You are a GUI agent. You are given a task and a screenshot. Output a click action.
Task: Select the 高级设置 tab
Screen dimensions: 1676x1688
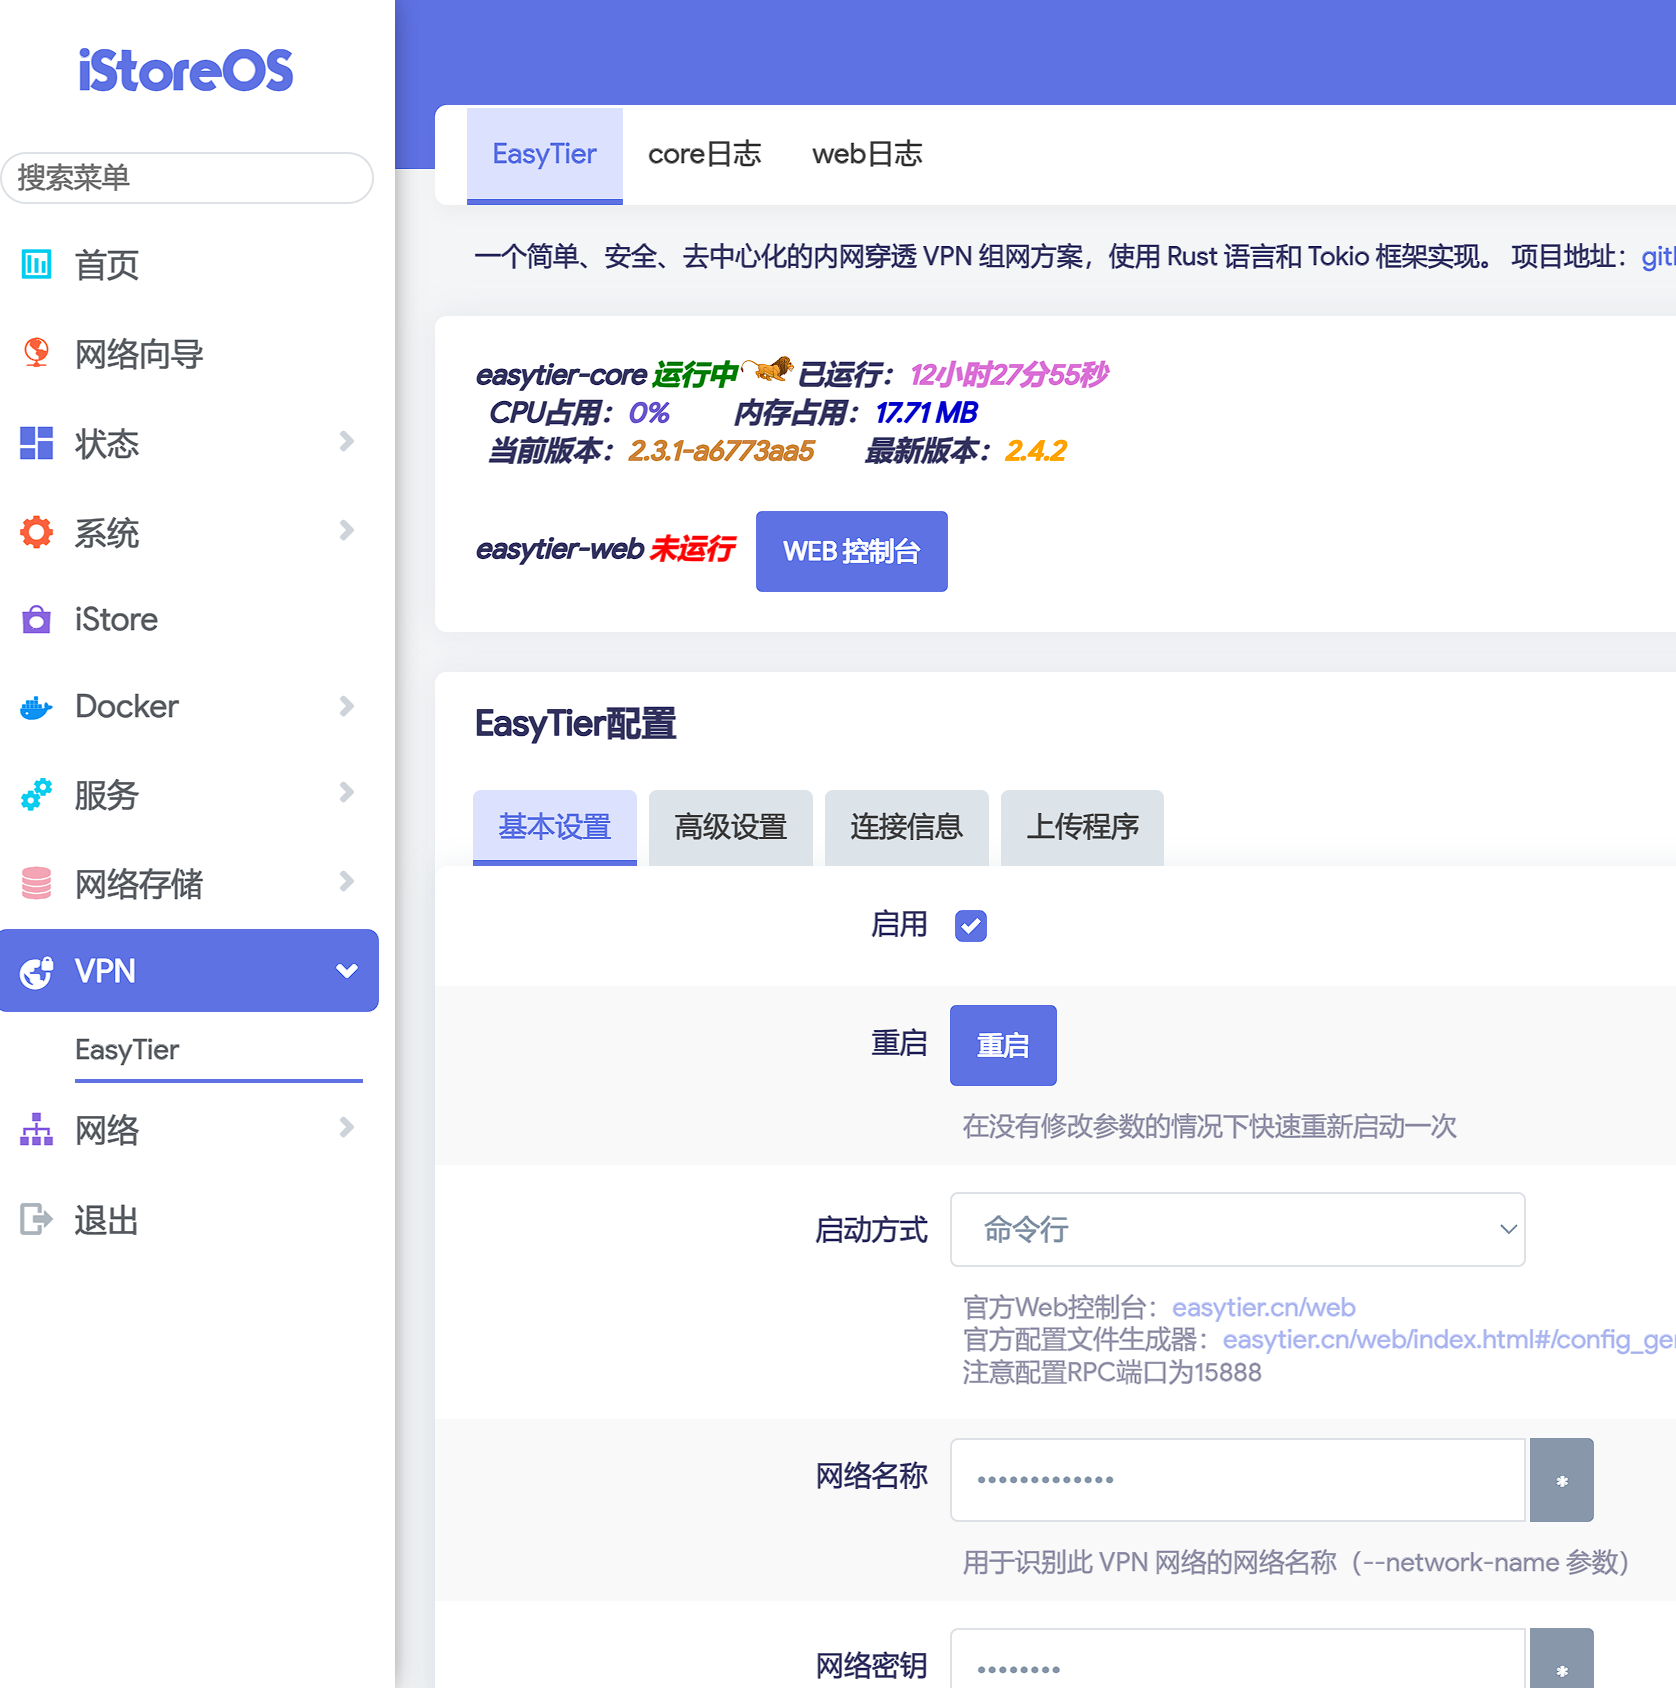tap(731, 827)
